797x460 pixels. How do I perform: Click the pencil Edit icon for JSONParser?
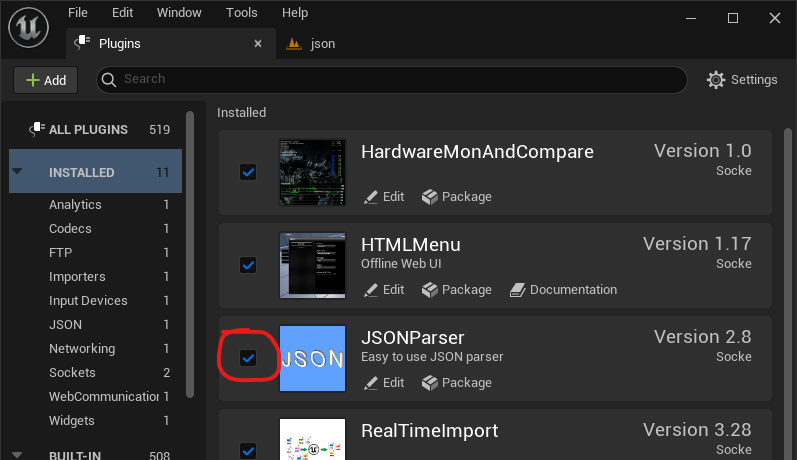click(x=371, y=383)
